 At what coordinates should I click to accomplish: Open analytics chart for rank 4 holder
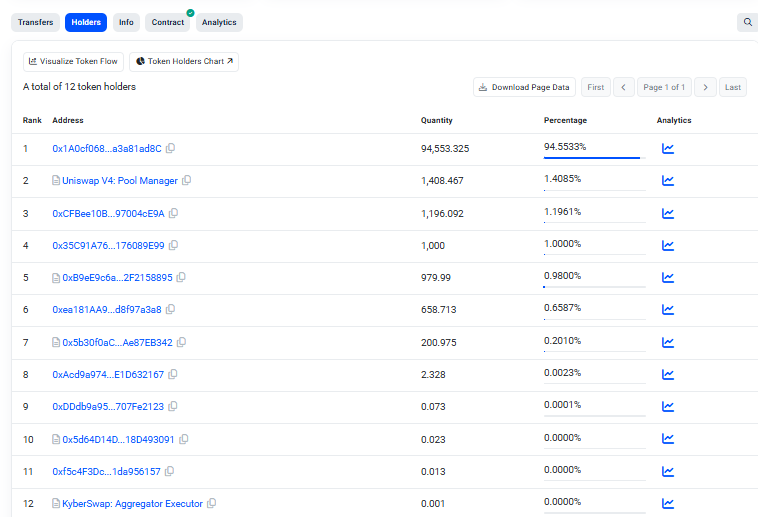[x=668, y=245]
